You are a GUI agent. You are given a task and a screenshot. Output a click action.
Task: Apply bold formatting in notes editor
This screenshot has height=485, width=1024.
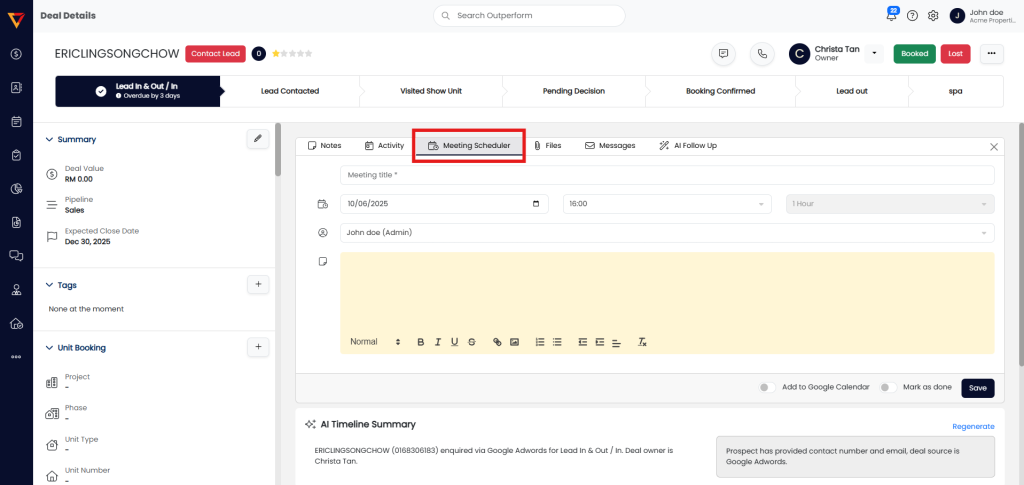[421, 342]
